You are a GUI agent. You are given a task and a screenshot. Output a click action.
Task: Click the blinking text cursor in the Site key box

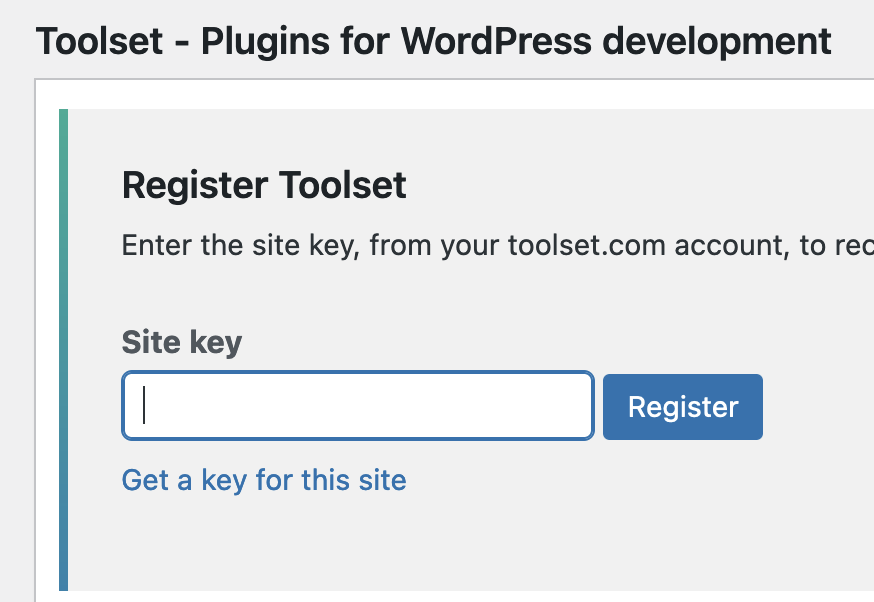tap(145, 406)
